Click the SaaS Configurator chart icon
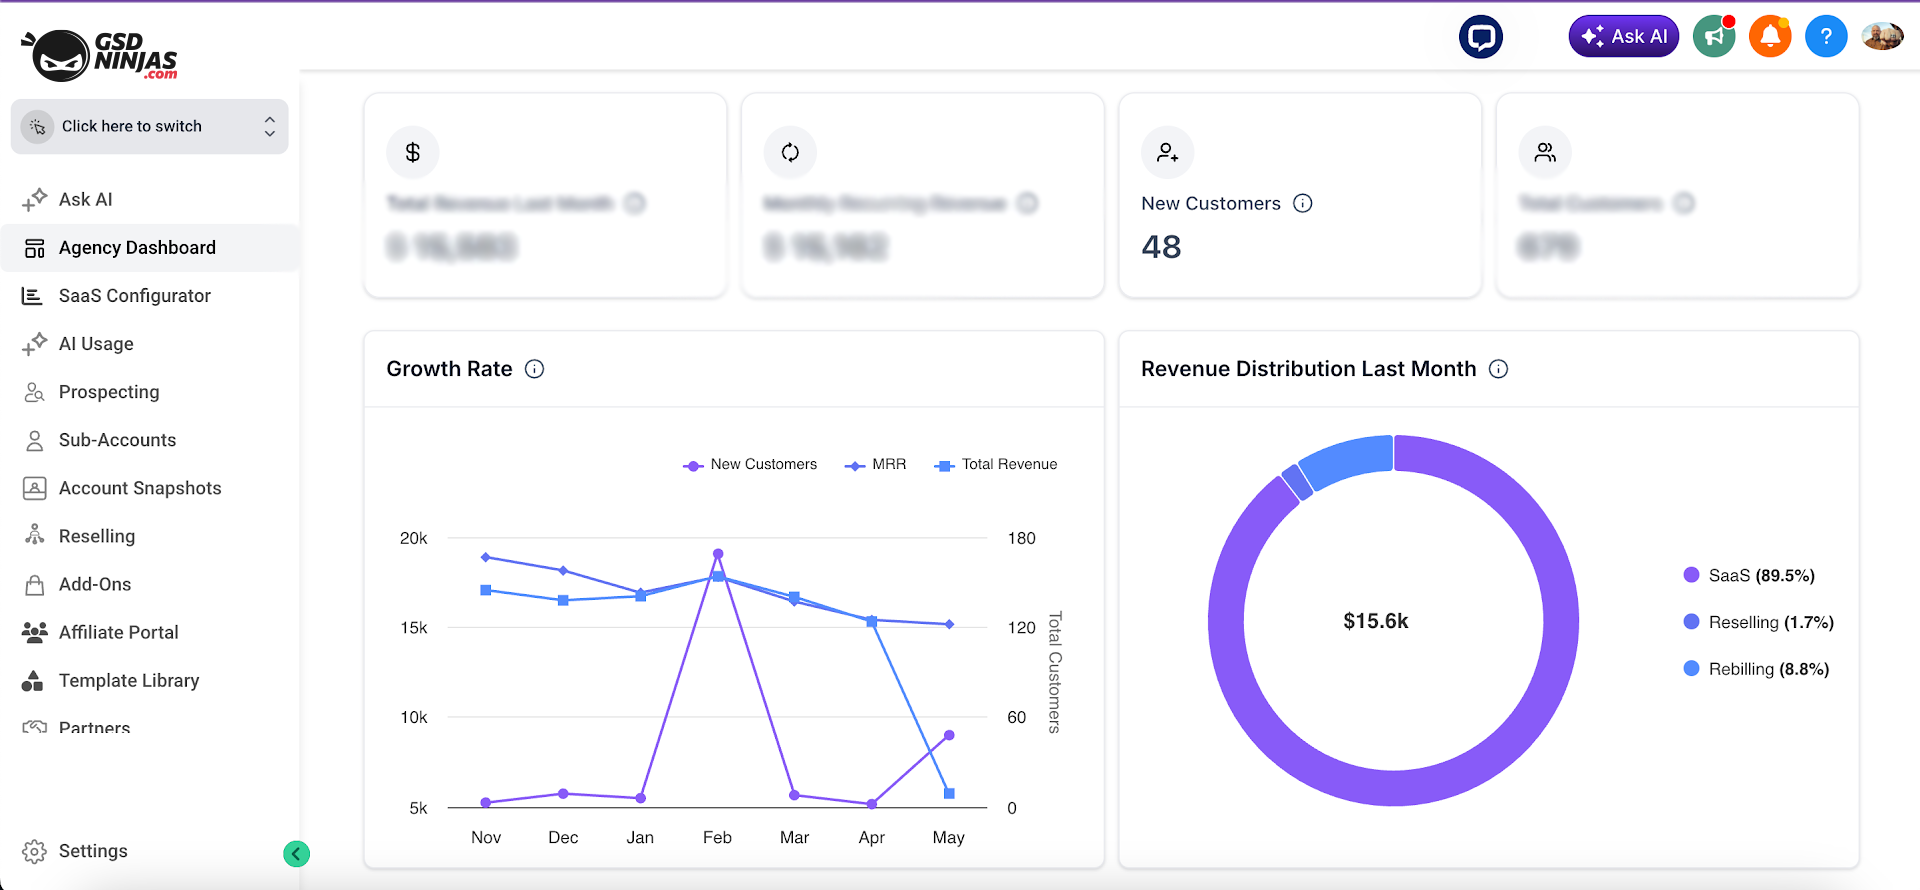 [32, 296]
